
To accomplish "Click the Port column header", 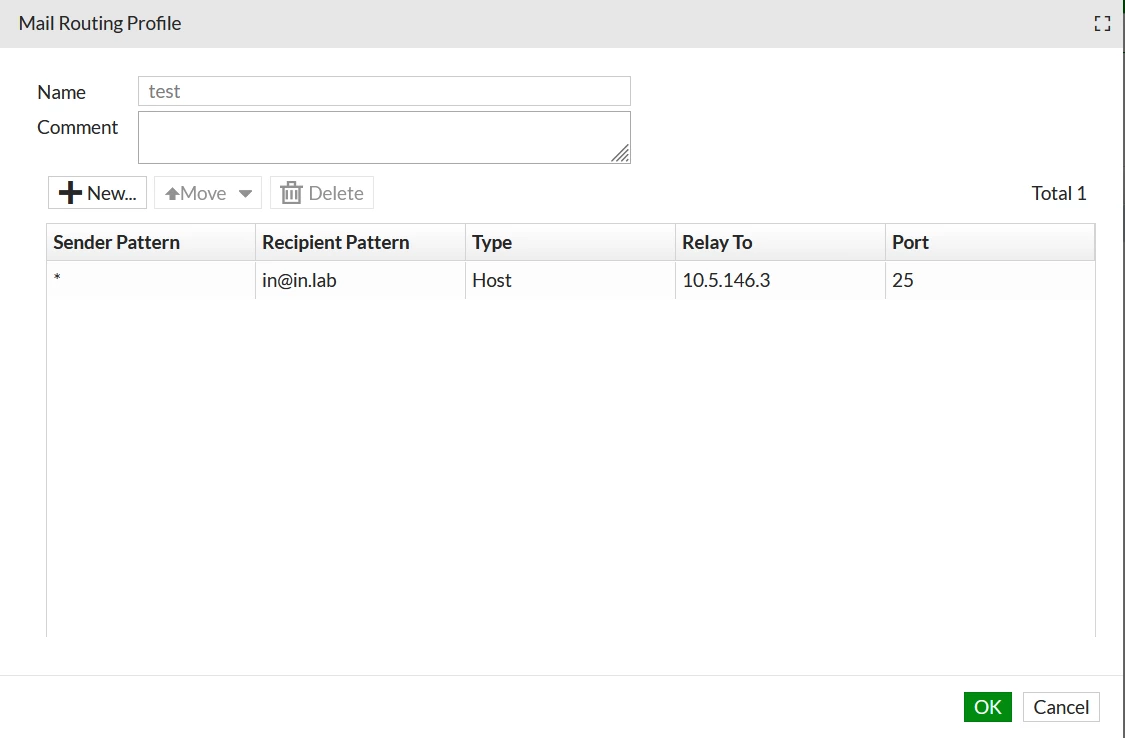I will (x=990, y=242).
